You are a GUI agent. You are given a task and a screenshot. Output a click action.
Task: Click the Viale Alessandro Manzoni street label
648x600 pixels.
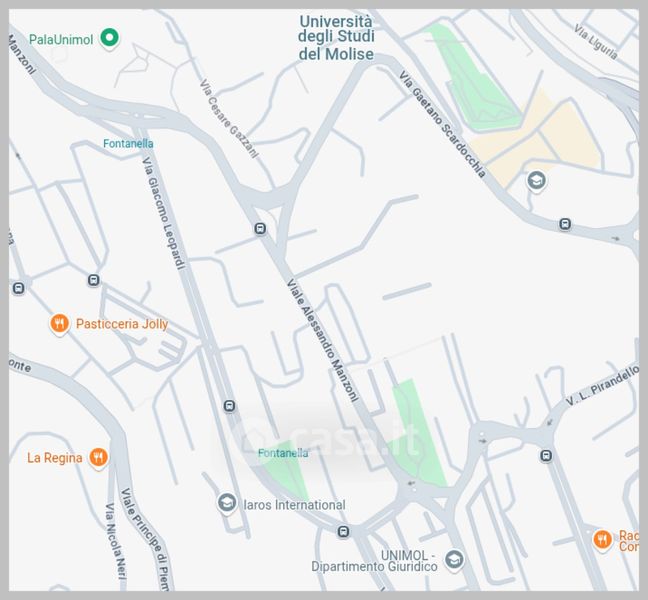coord(322,340)
